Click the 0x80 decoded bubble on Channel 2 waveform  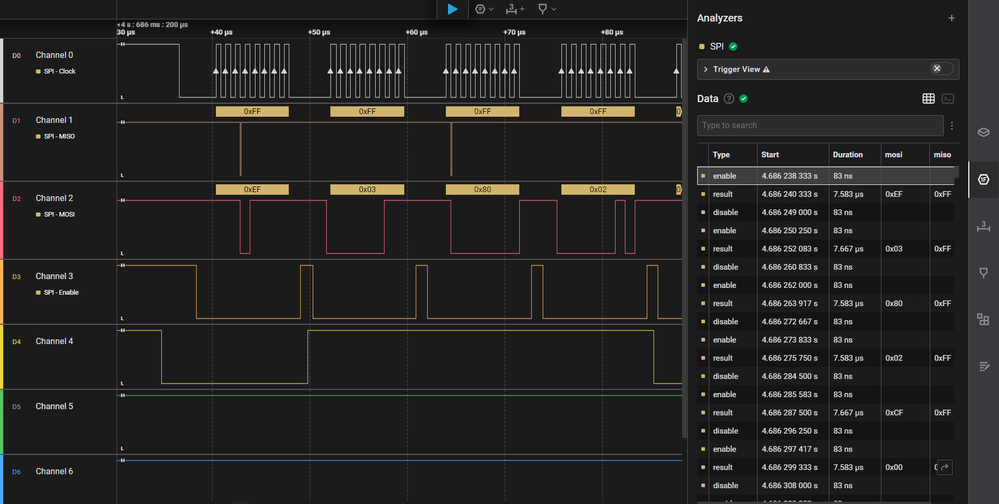[482, 190]
